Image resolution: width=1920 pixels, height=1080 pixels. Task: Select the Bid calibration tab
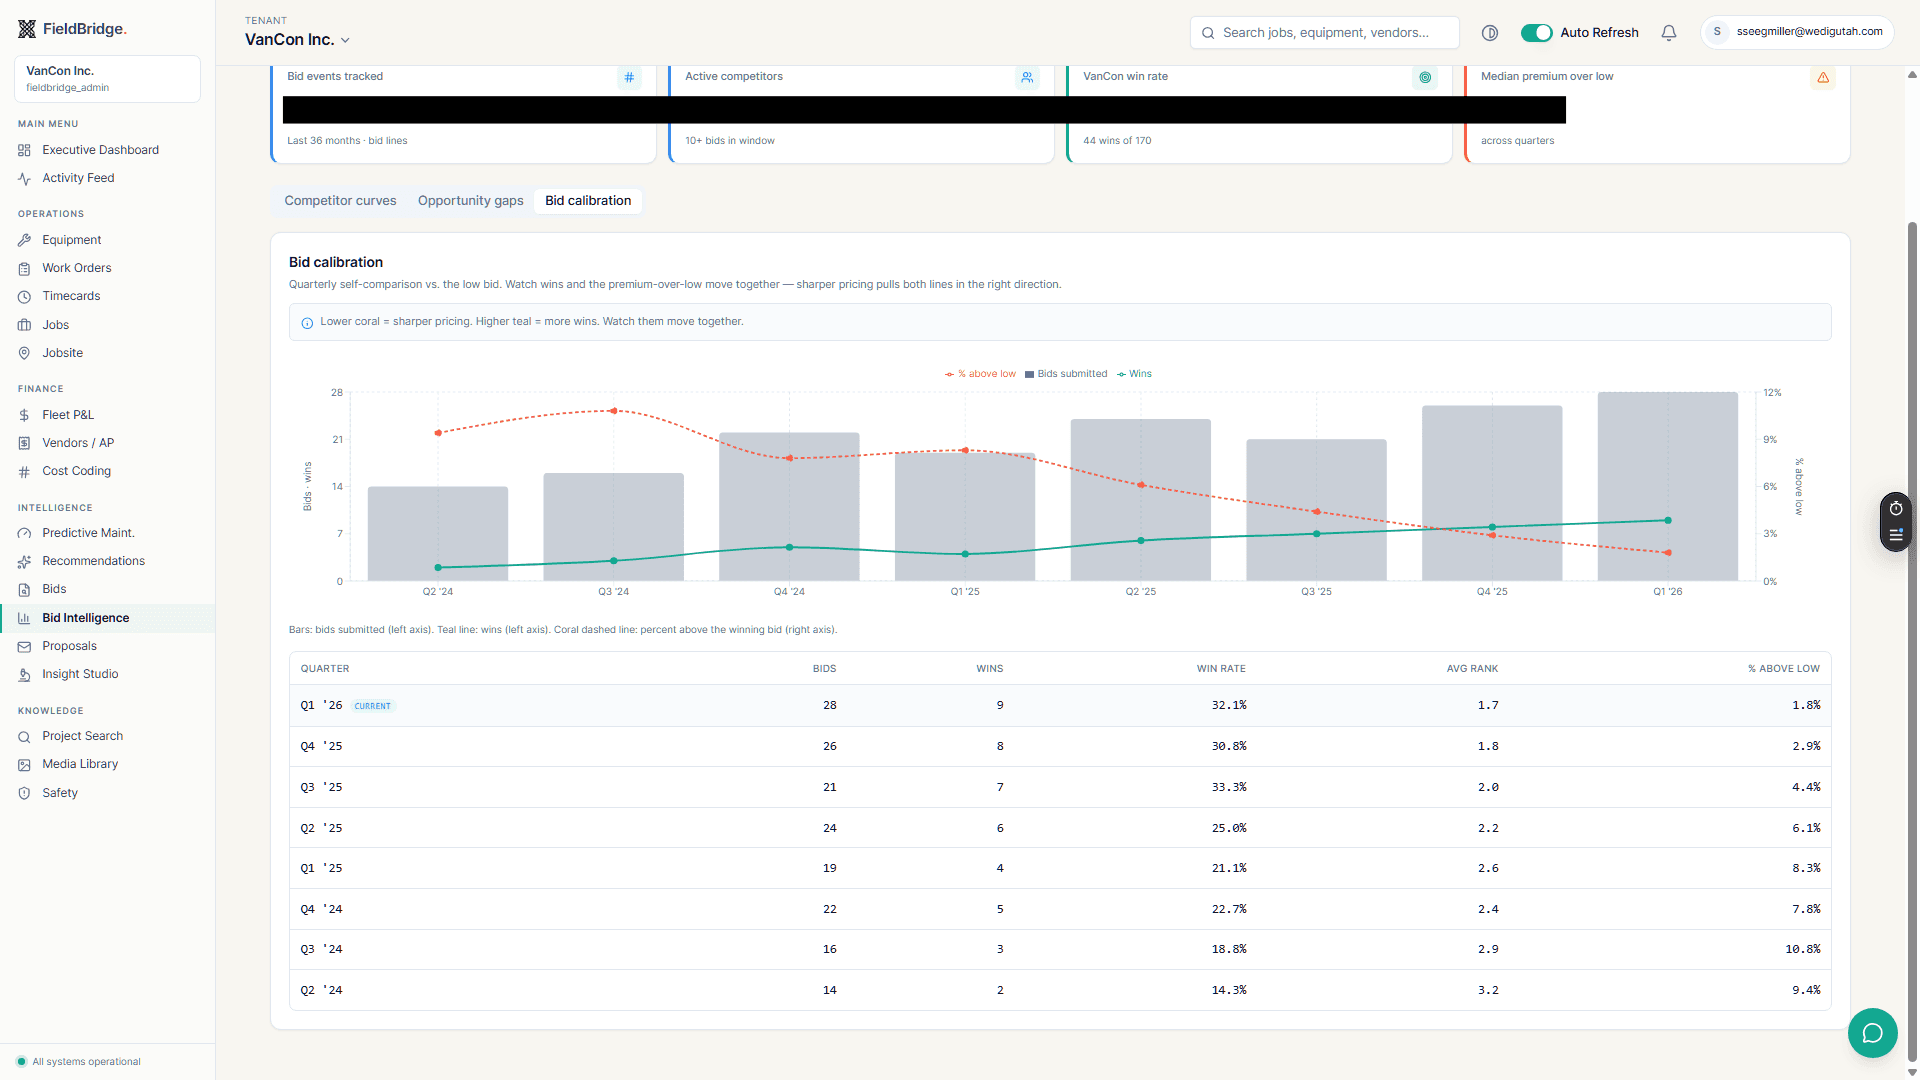[588, 201]
